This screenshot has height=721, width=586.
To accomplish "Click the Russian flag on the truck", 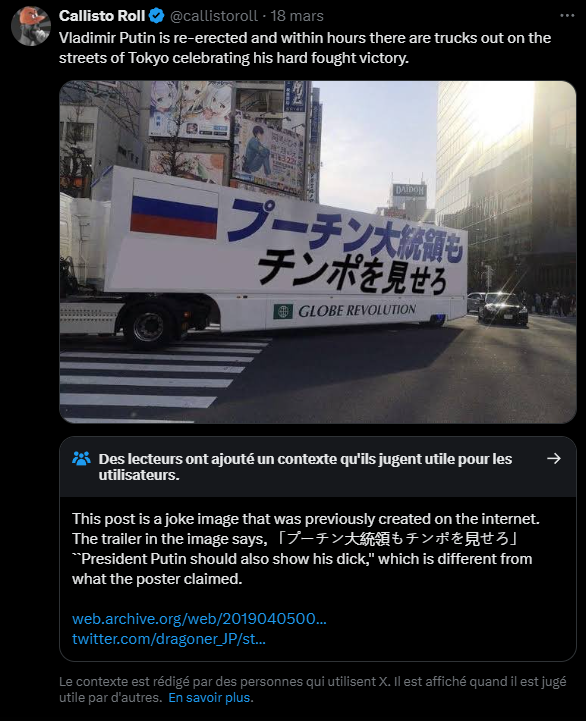I will click(174, 211).
